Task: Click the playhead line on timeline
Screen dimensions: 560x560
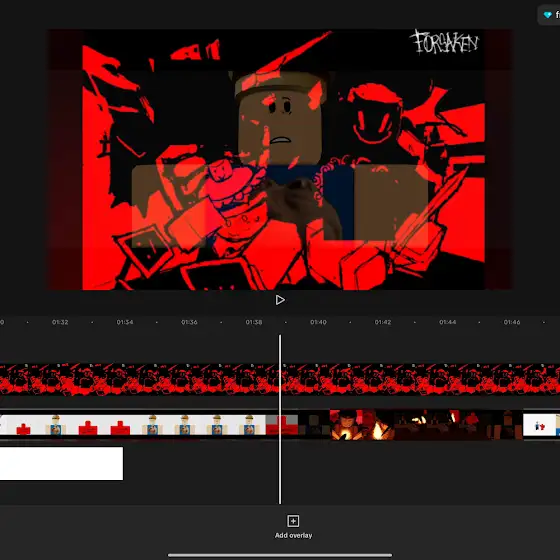Action: (280, 420)
